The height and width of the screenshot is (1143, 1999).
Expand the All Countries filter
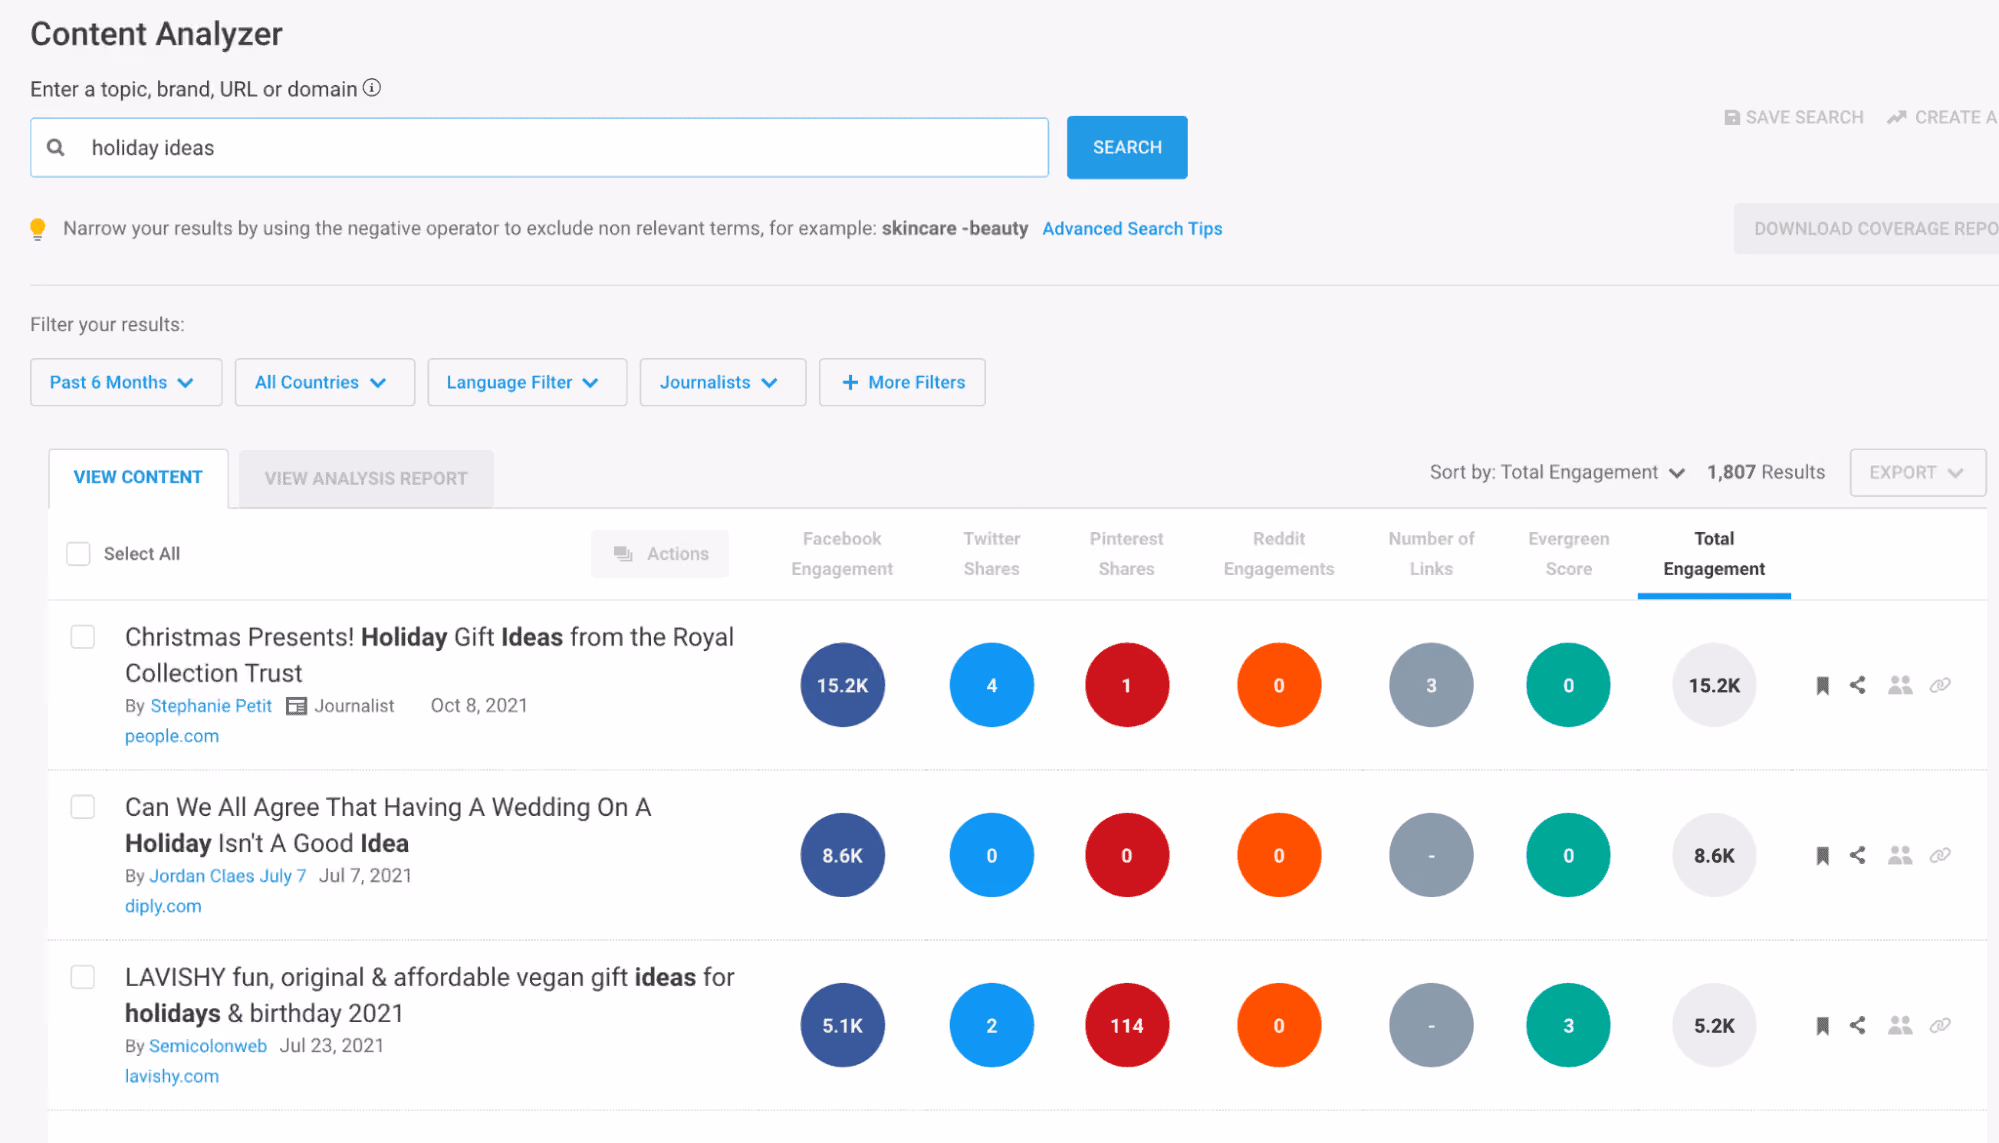[x=325, y=382]
